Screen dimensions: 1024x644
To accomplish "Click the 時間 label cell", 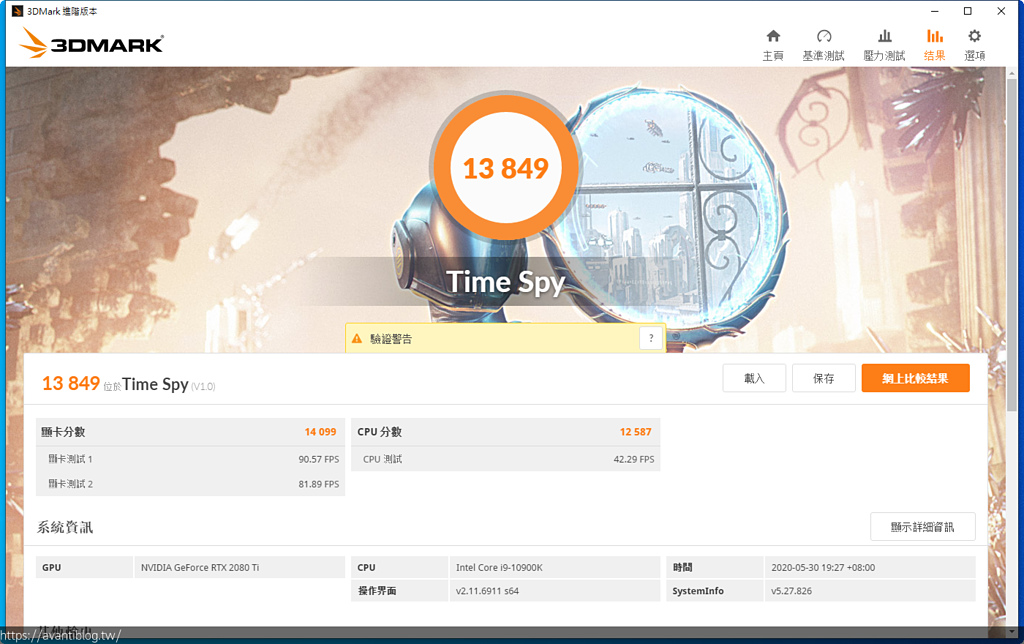I will click(x=714, y=568).
